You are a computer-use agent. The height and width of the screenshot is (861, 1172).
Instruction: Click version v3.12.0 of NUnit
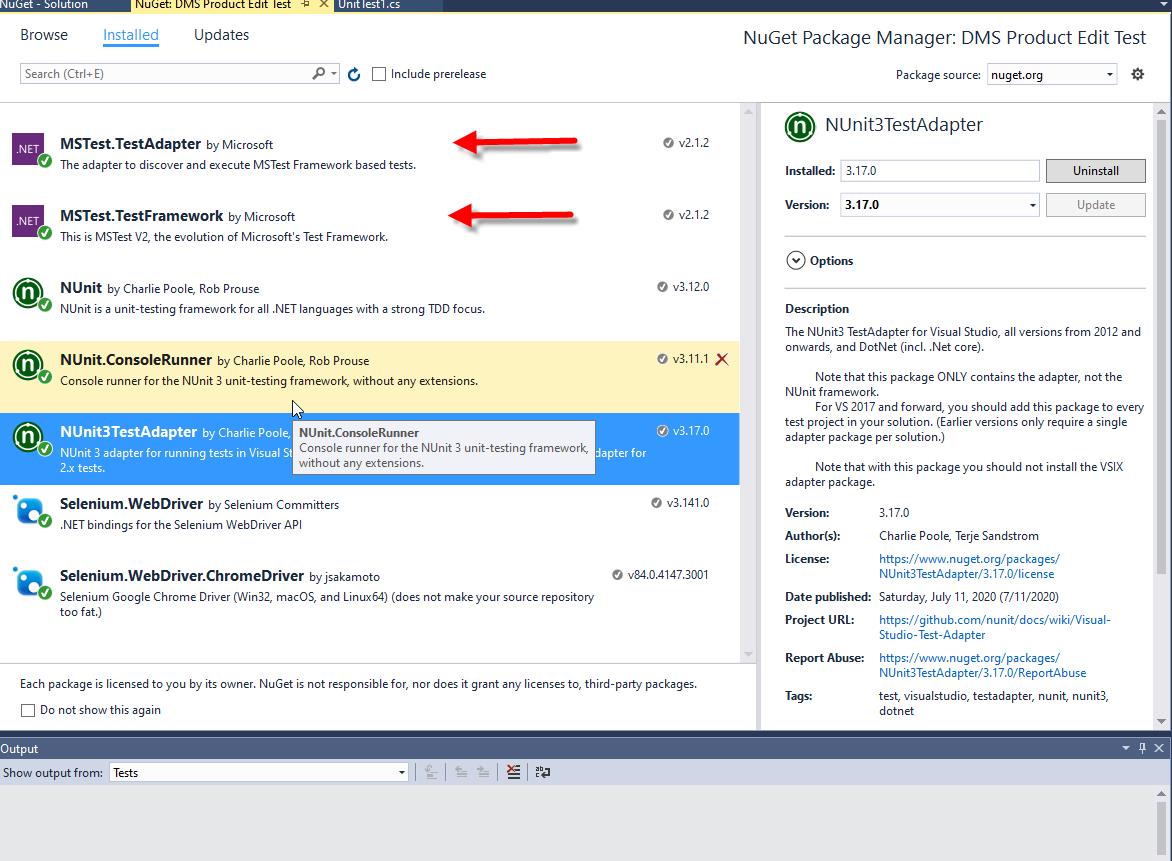tap(691, 287)
